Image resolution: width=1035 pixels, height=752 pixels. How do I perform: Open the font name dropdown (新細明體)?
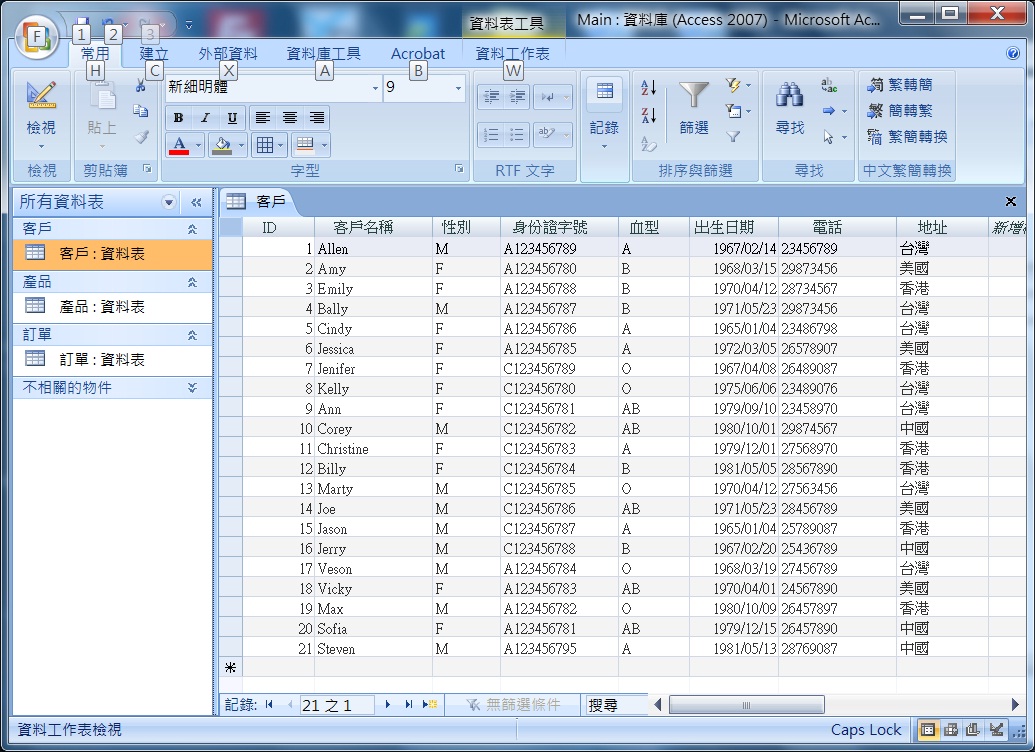pos(375,88)
